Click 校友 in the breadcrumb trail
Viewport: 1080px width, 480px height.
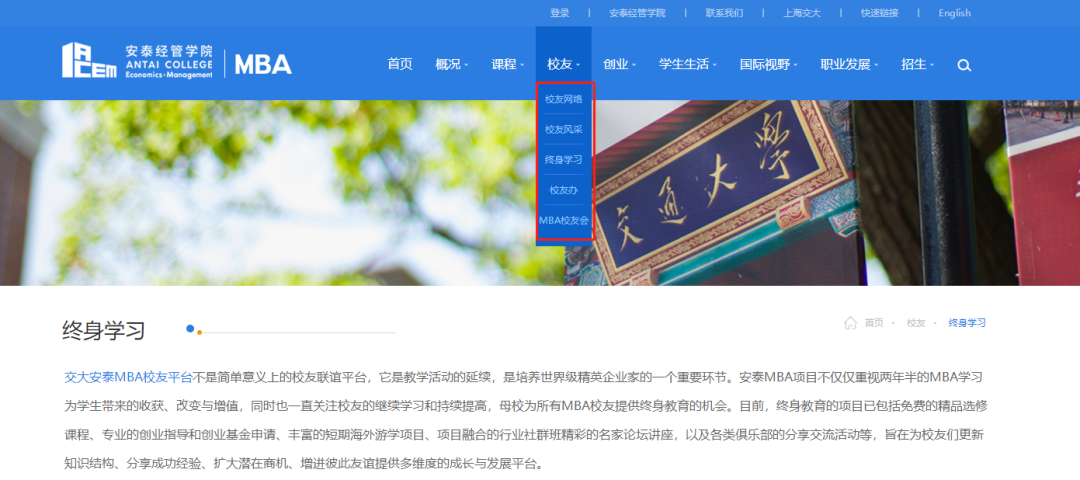tap(916, 323)
